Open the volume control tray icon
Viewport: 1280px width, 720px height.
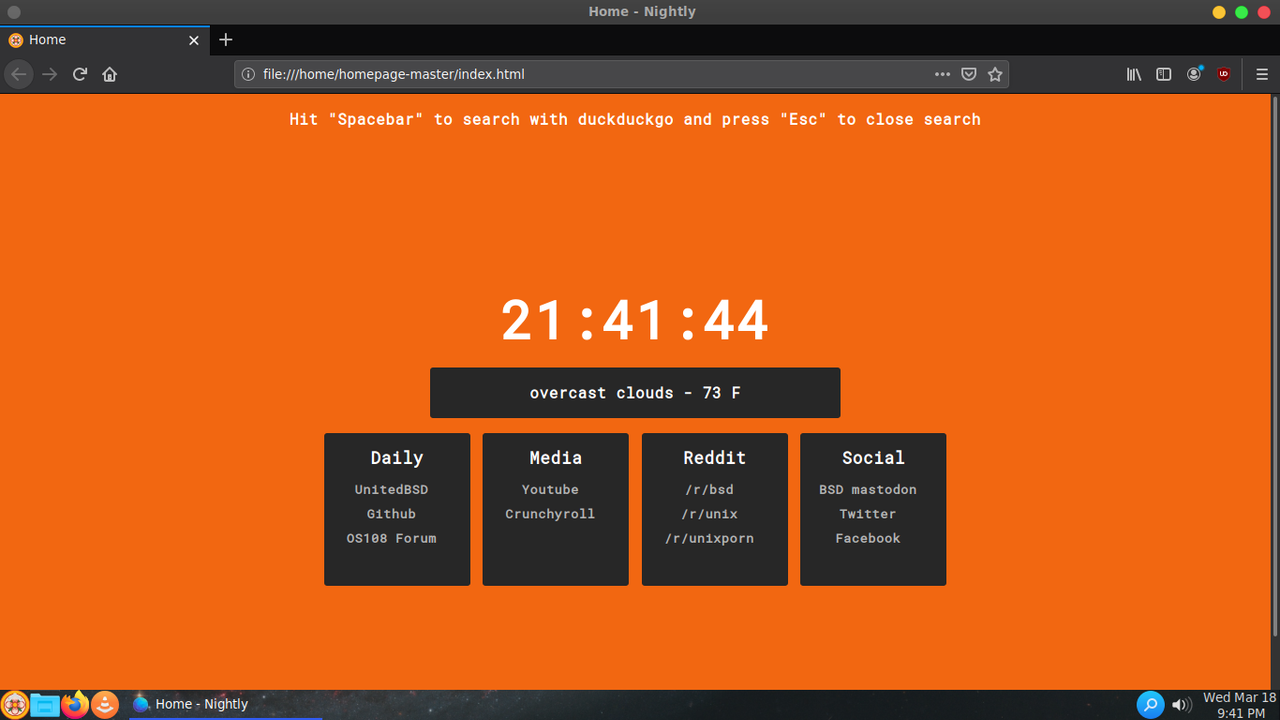[1181, 704]
